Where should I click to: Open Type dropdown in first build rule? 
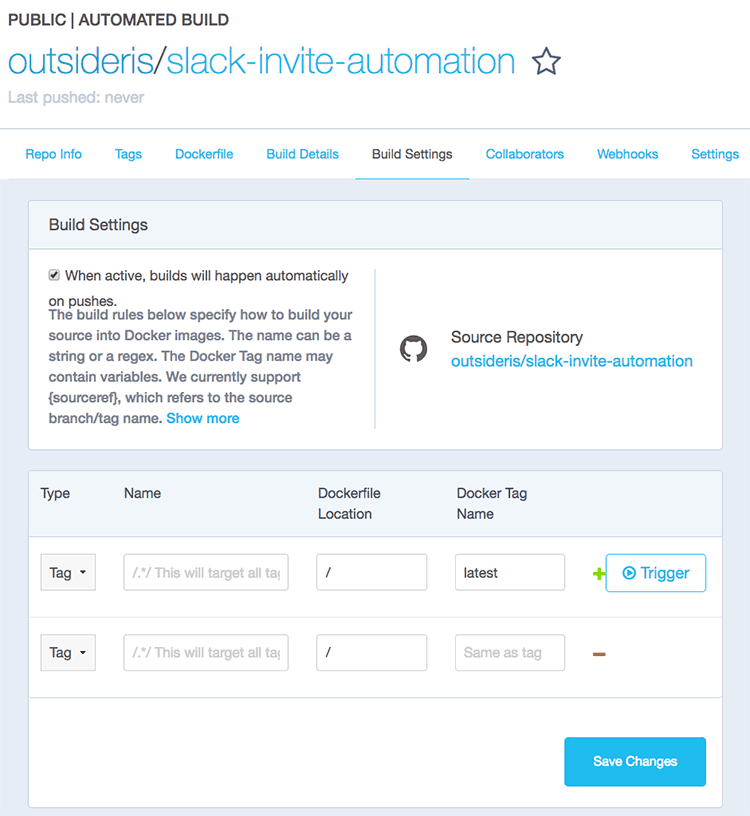point(68,572)
